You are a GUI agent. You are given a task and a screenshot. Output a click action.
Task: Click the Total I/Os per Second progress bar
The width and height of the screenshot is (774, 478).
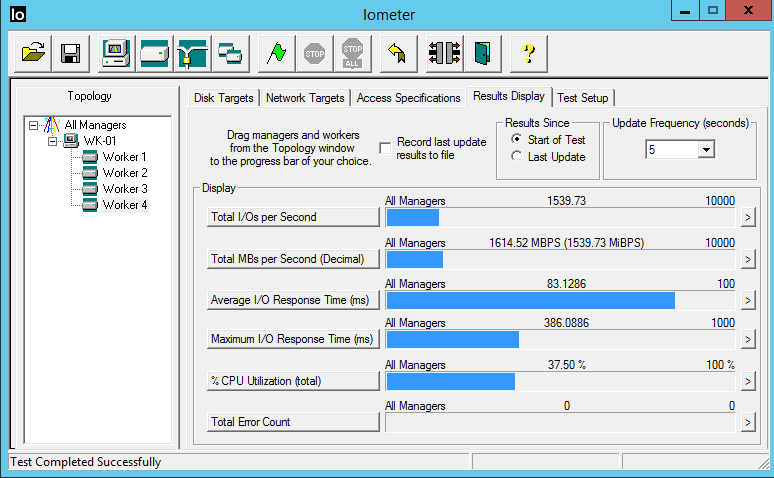(560, 217)
